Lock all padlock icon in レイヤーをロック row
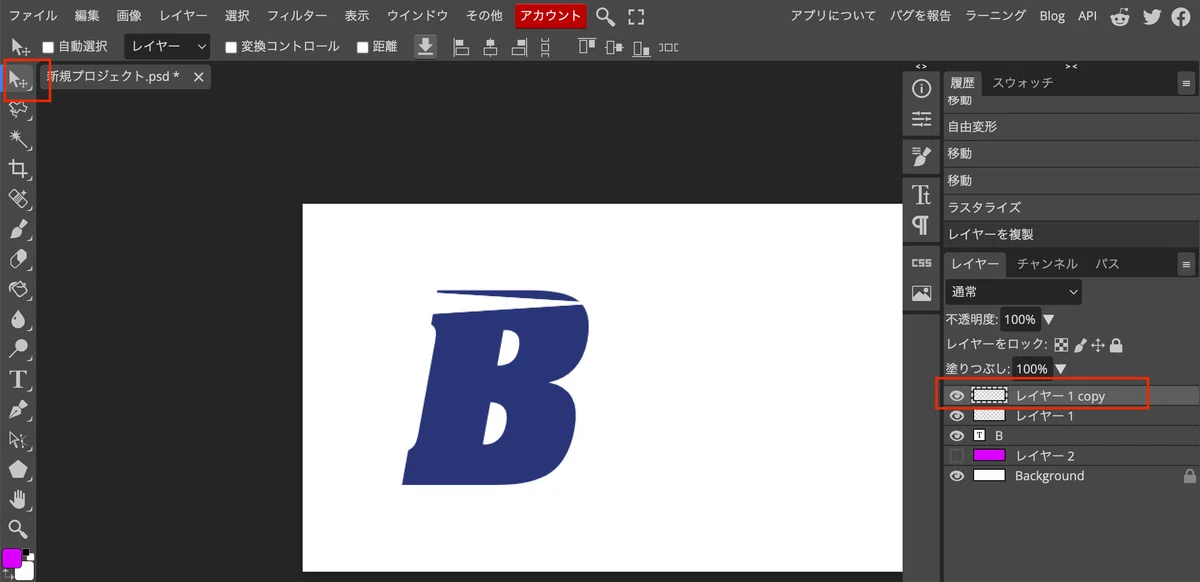The height and width of the screenshot is (582, 1200). point(1116,345)
